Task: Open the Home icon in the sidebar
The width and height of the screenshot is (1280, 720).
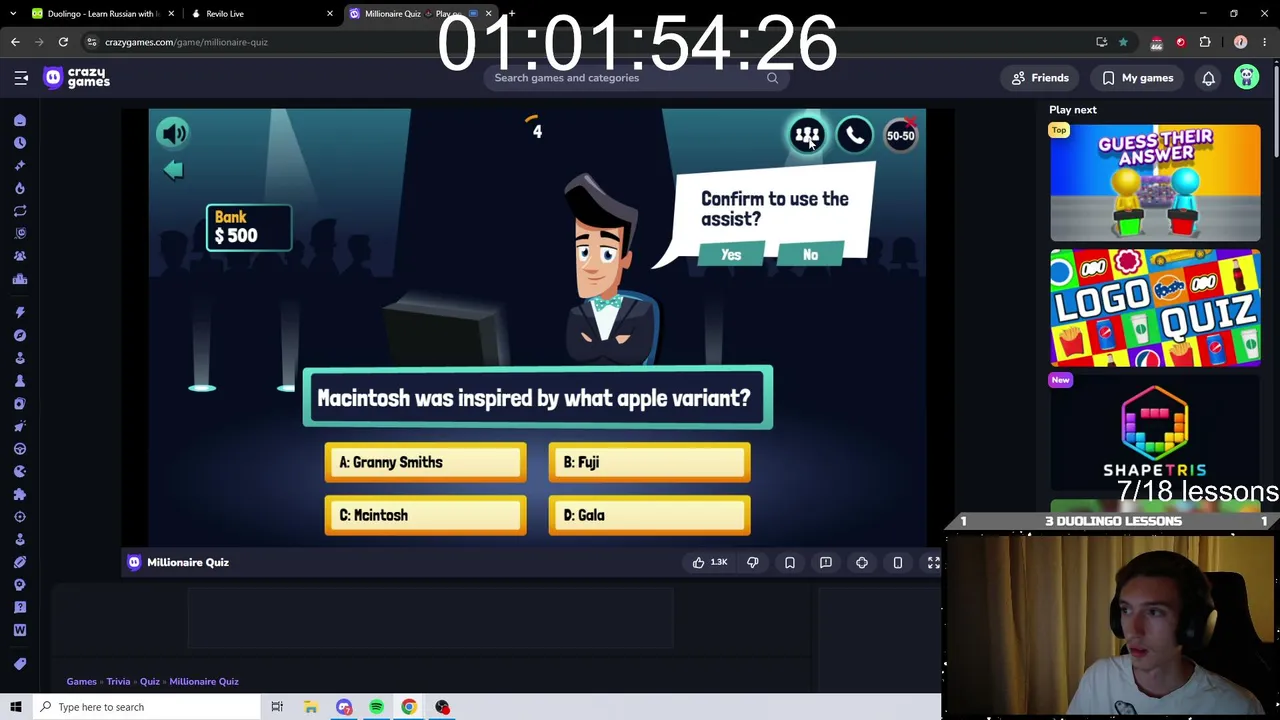Action: (x=19, y=120)
